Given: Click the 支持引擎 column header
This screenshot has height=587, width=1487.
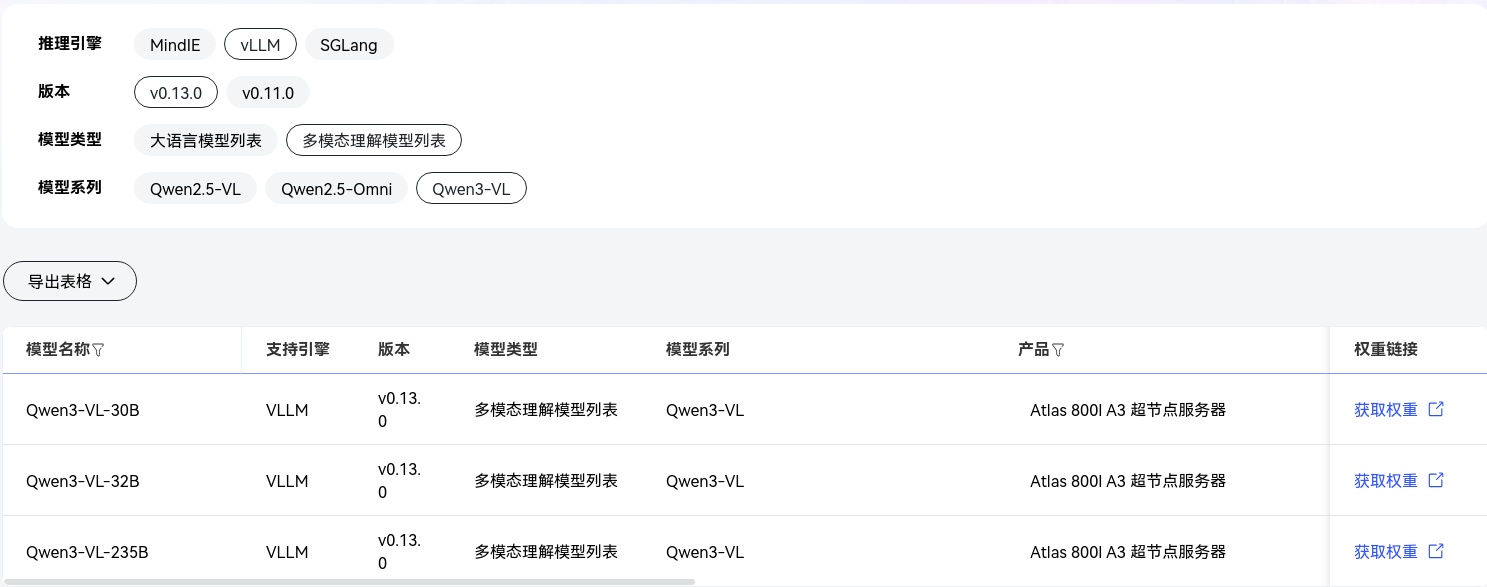Looking at the screenshot, I should coord(298,350).
